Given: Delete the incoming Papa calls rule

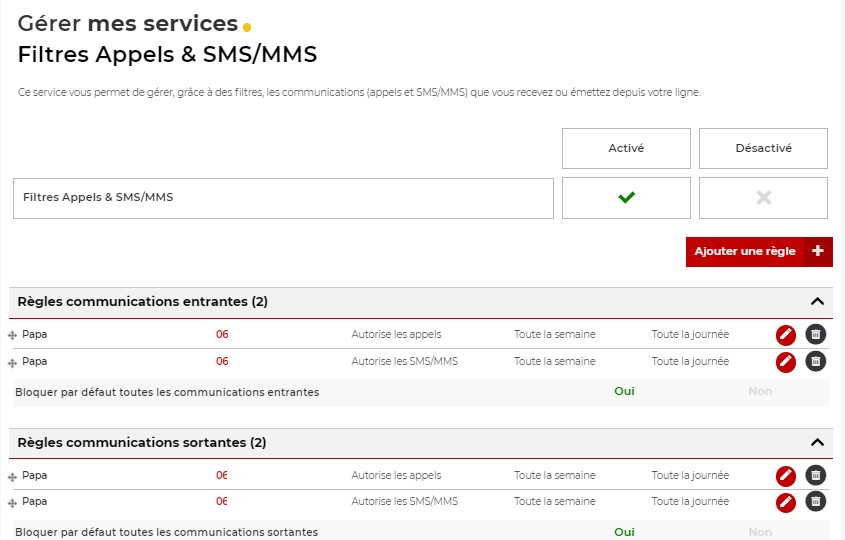Looking at the screenshot, I should point(816,335).
